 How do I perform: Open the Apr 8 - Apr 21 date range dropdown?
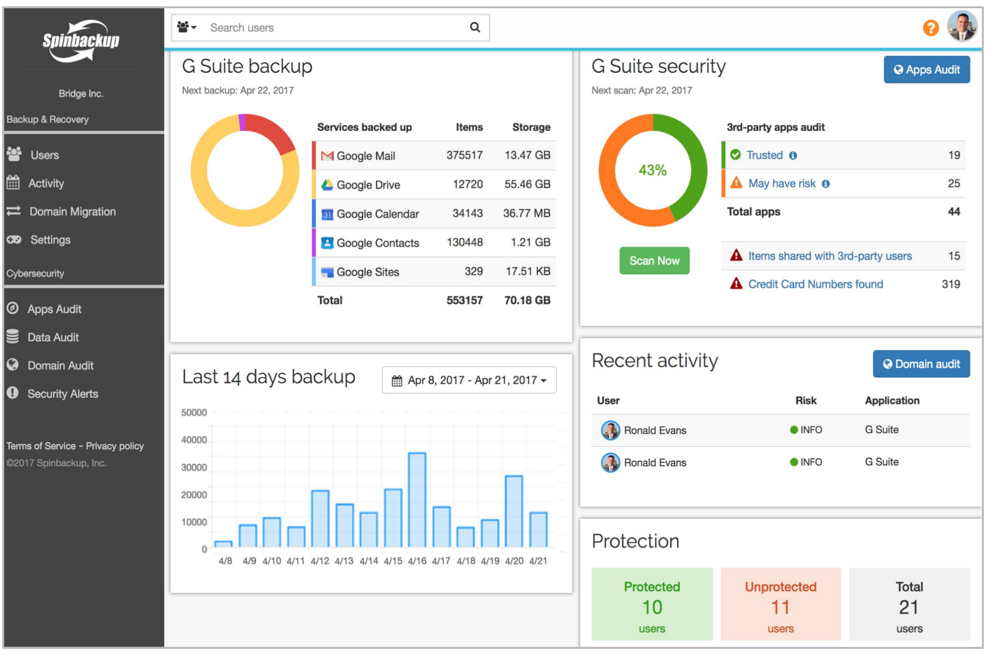coord(469,381)
